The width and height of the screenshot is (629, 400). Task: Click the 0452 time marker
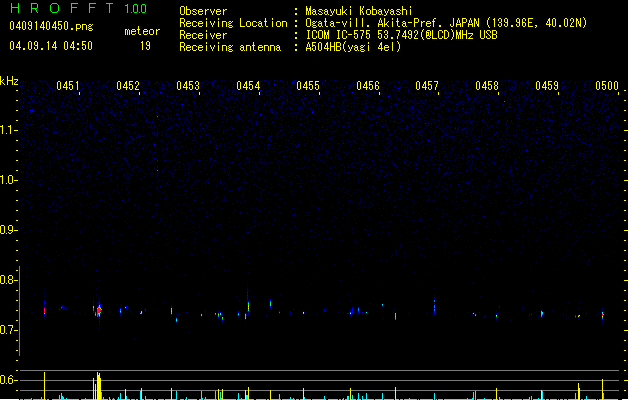click(128, 86)
